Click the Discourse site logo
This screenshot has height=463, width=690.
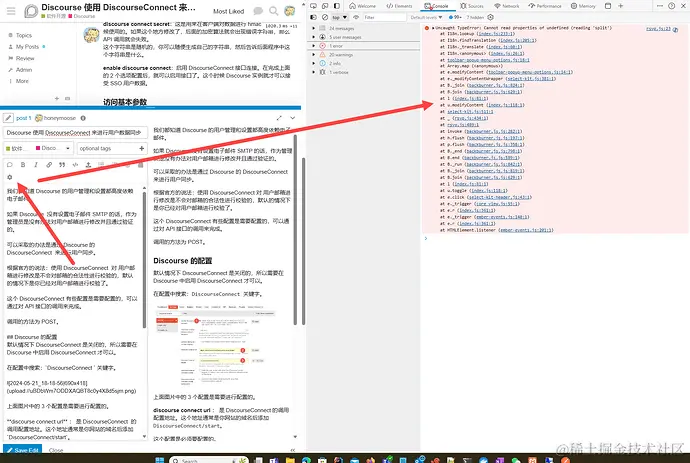pyautogui.click(x=31, y=11)
